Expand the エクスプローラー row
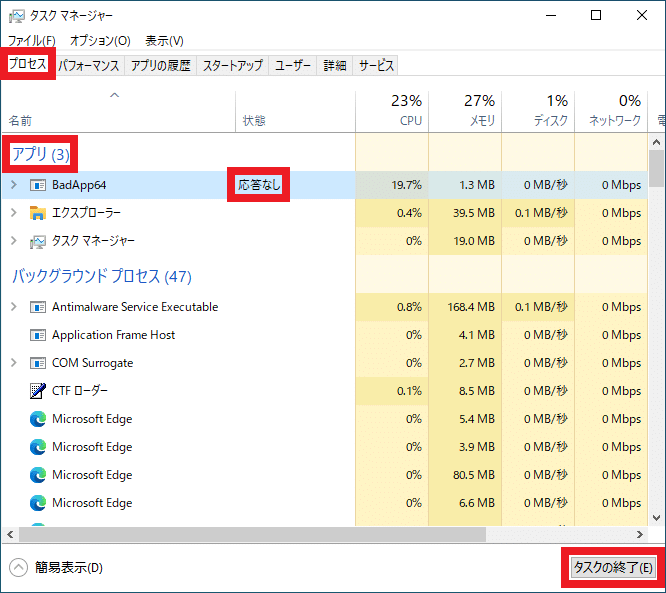Screen dimensions: 666x593 click(x=14, y=213)
